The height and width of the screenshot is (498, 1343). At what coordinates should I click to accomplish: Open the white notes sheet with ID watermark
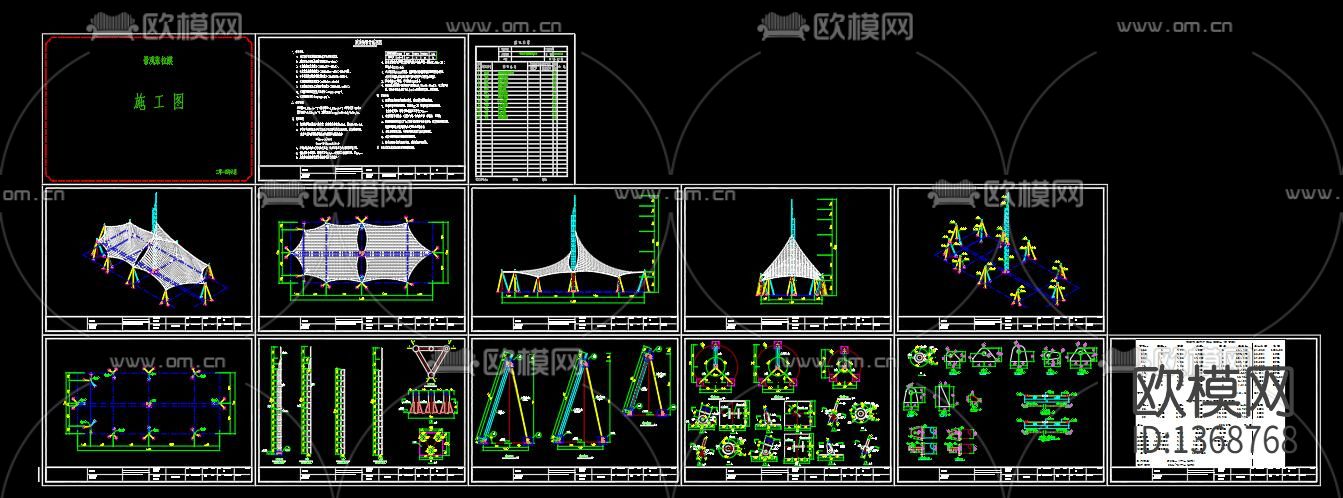pyautogui.click(x=1215, y=411)
